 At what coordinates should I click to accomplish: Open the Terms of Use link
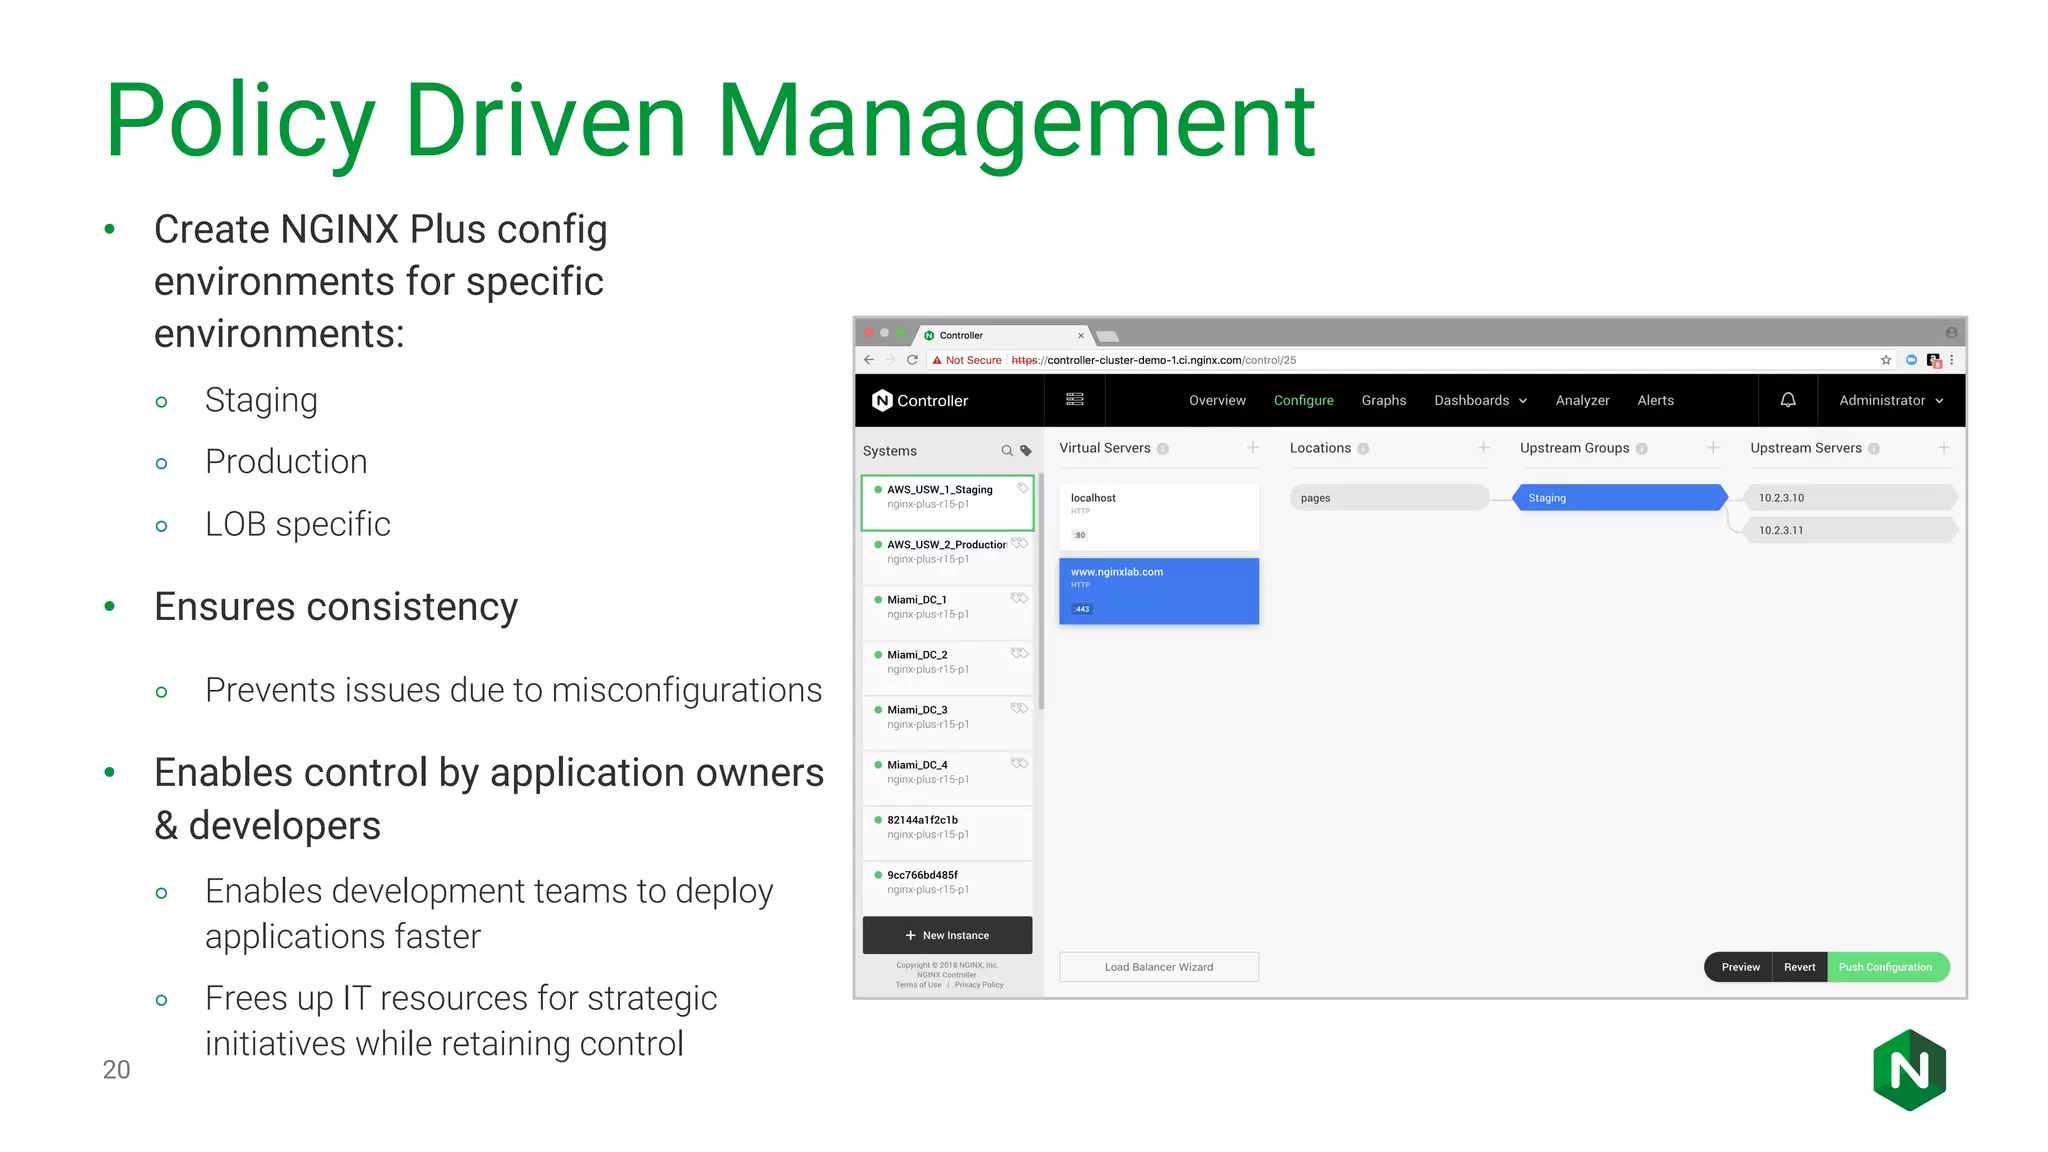(x=918, y=985)
